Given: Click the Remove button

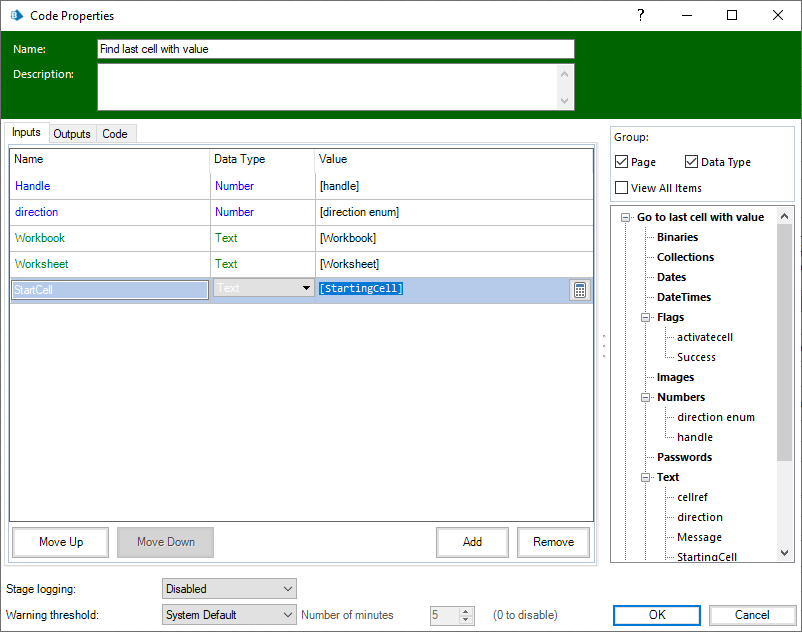Looking at the screenshot, I should coord(553,542).
